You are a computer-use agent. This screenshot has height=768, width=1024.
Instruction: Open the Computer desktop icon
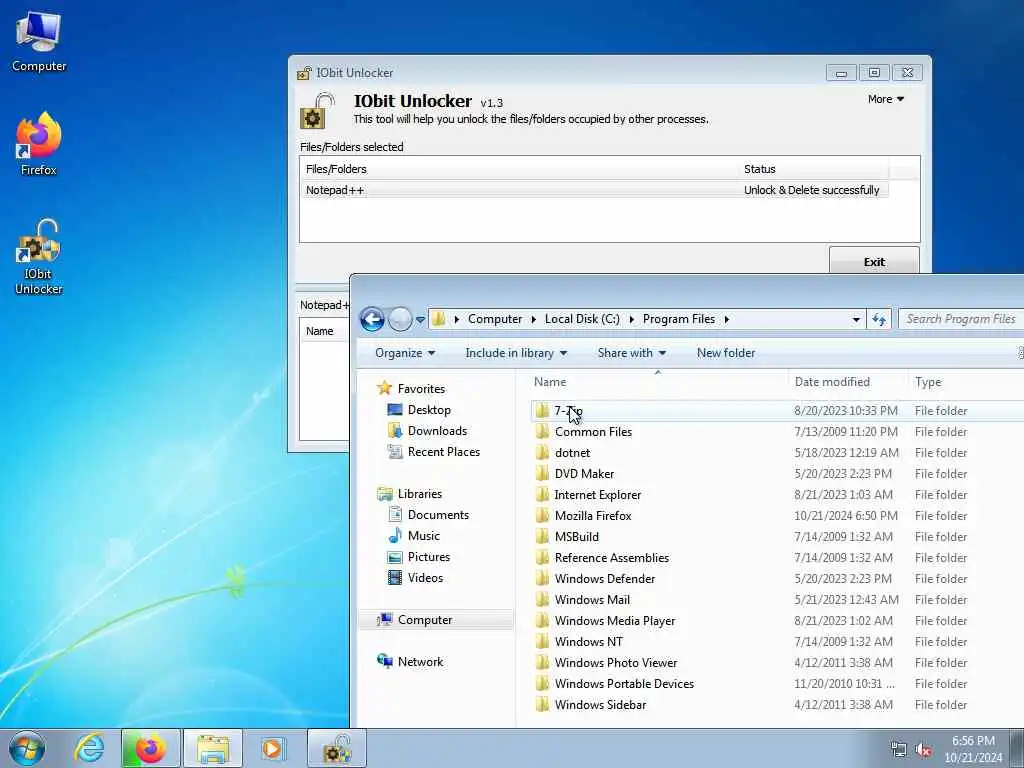click(39, 42)
